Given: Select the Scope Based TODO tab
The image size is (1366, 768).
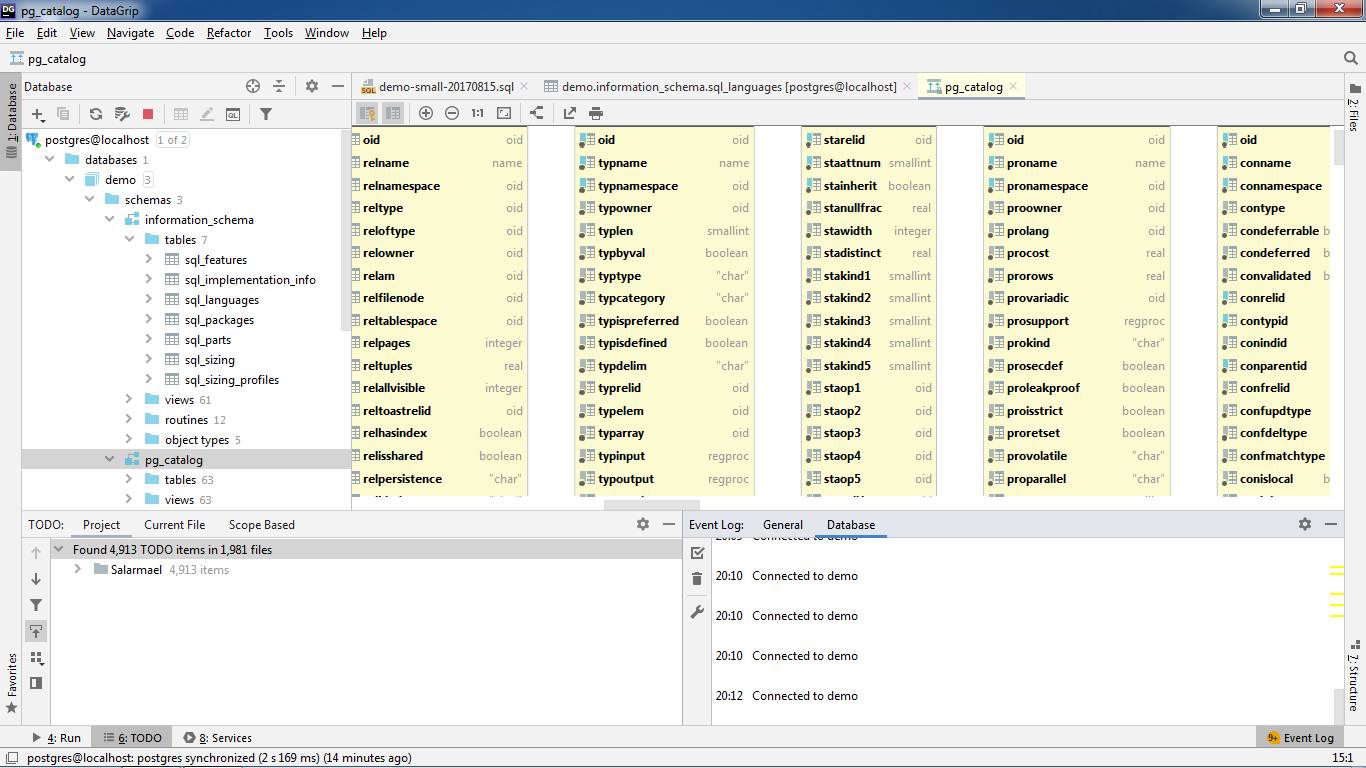Looking at the screenshot, I should click(x=262, y=524).
